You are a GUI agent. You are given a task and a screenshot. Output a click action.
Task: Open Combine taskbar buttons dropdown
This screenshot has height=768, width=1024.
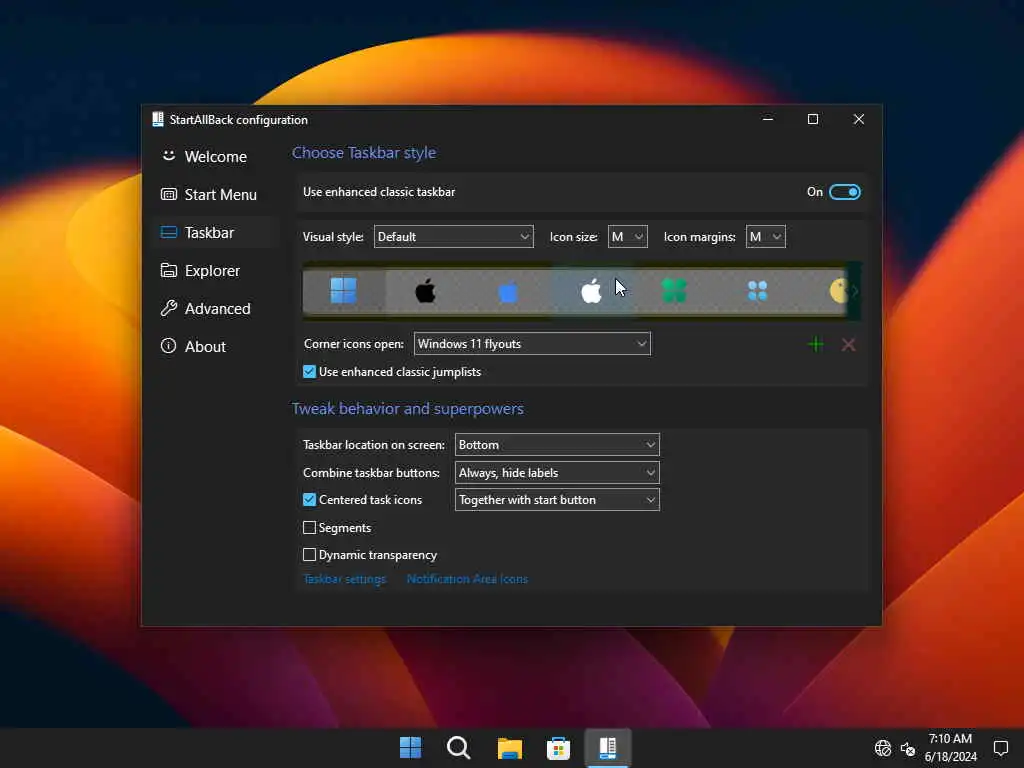[x=557, y=473]
